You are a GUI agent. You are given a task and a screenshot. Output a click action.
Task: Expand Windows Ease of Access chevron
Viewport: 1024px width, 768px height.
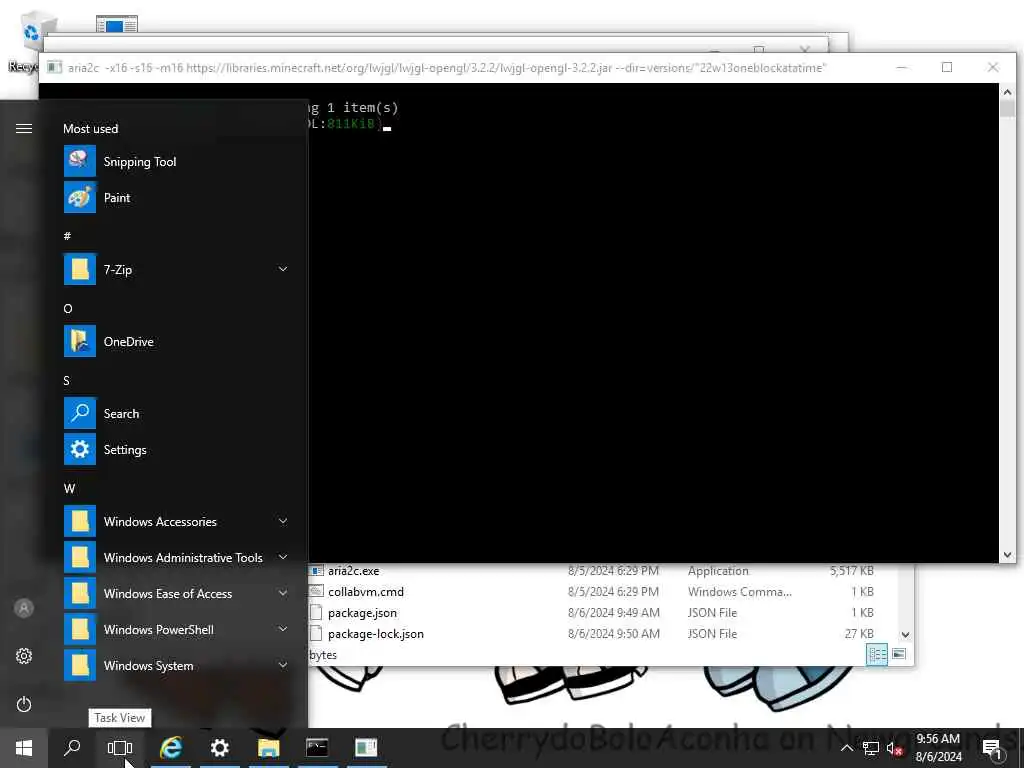[283, 593]
